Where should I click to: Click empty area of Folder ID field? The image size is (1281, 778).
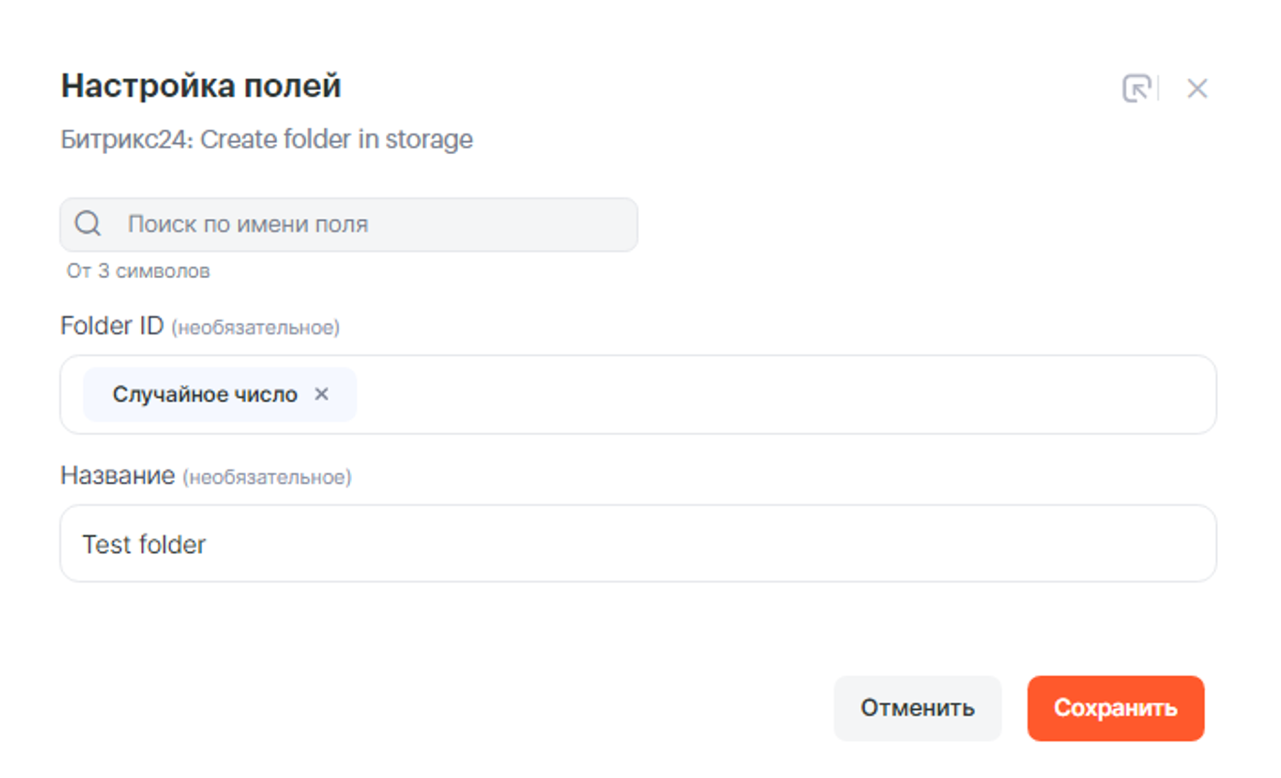point(780,394)
